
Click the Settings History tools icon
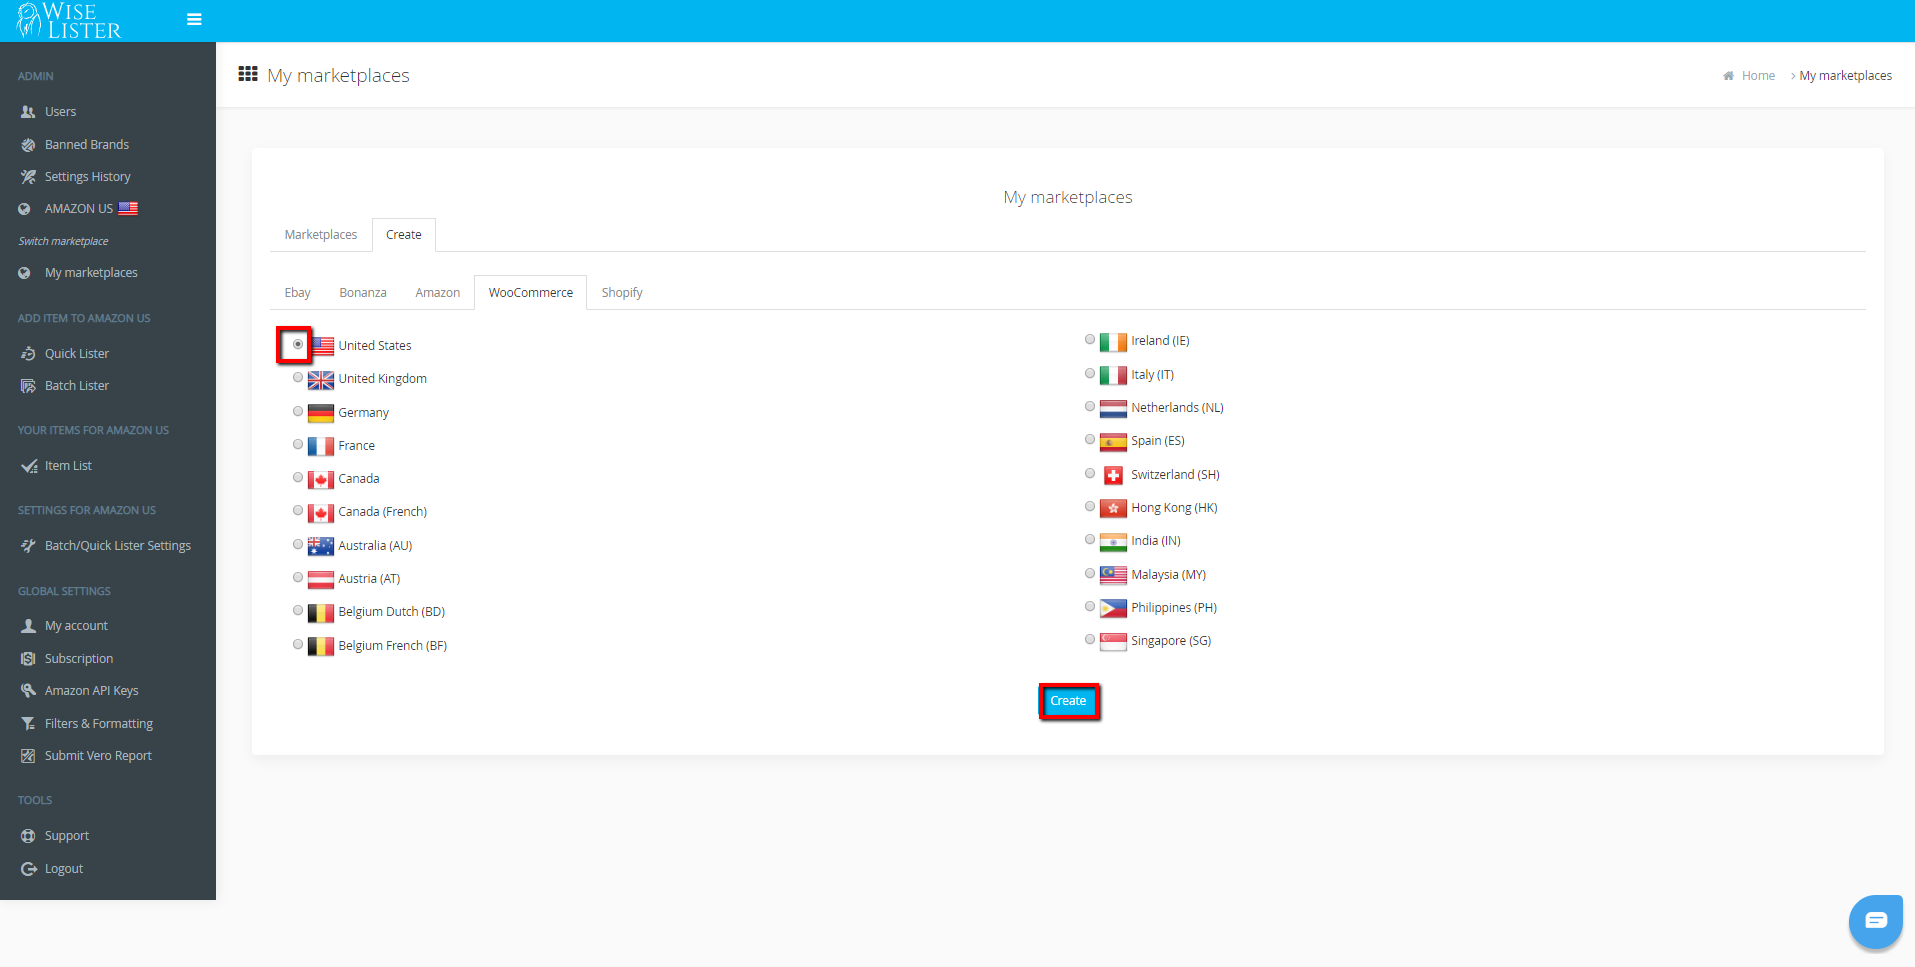tap(28, 177)
